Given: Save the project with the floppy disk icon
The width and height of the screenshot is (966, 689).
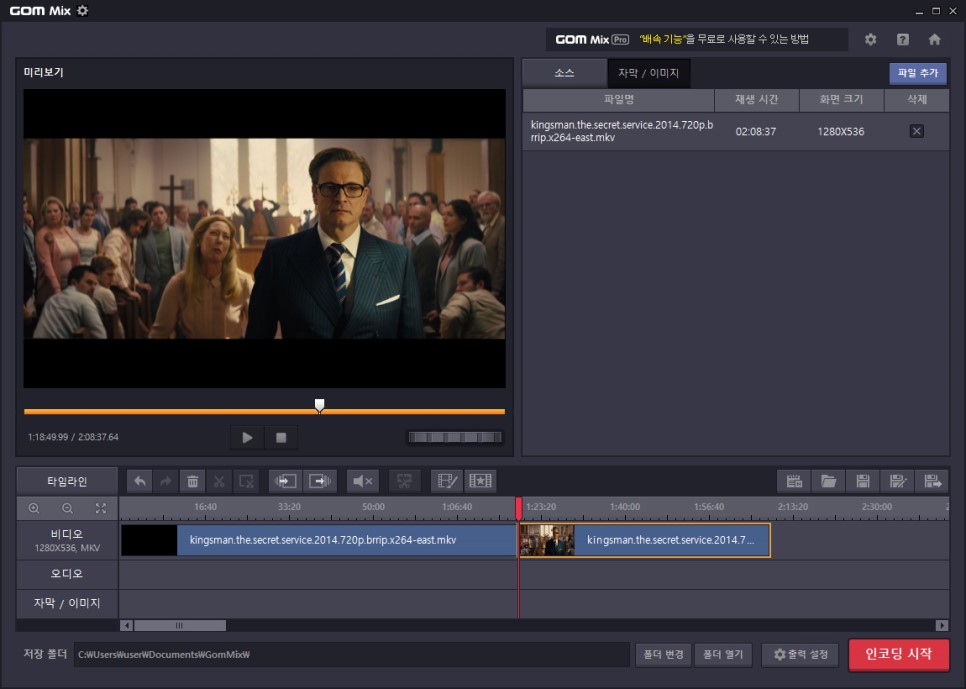Looking at the screenshot, I should tap(863, 481).
